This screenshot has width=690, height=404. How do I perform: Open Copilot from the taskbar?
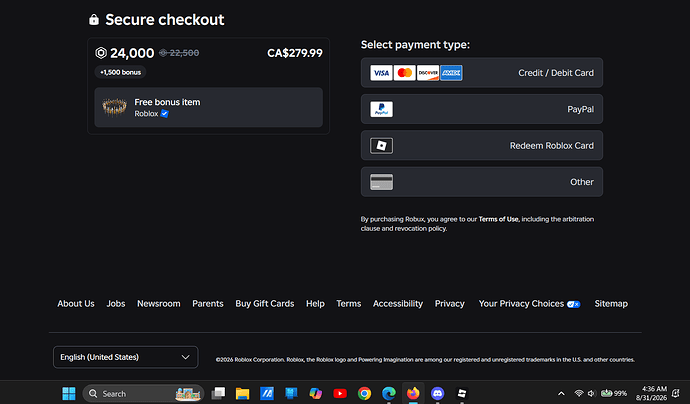pyautogui.click(x=316, y=393)
